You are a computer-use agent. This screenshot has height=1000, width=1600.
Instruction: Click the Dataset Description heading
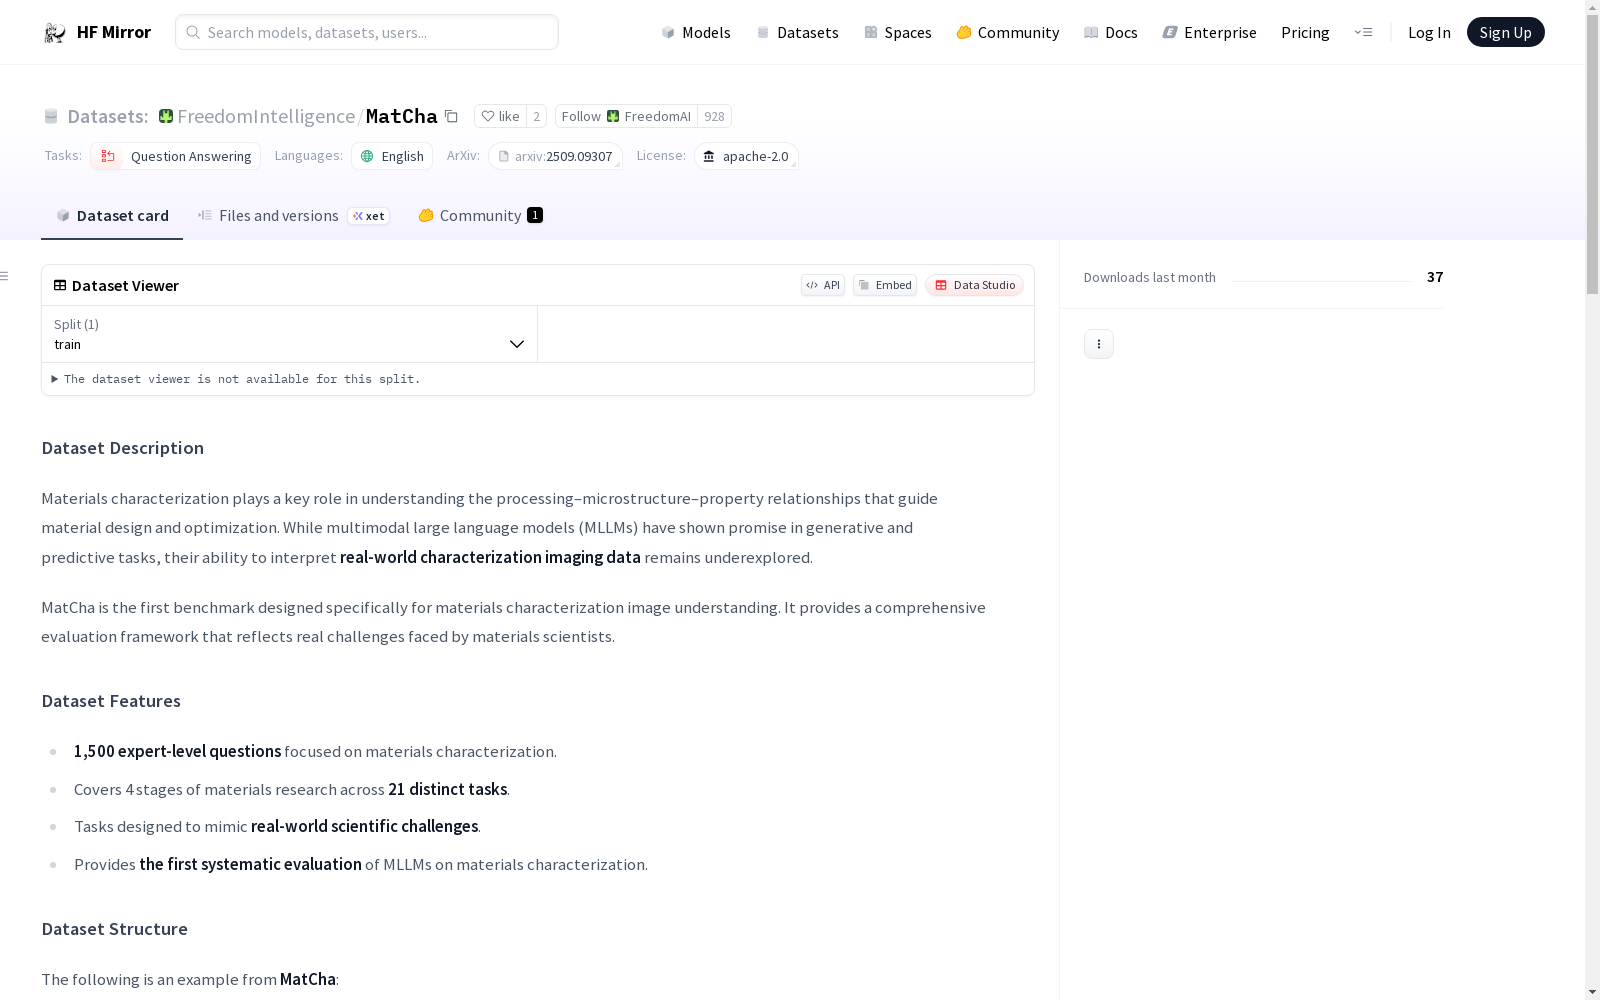coord(123,448)
